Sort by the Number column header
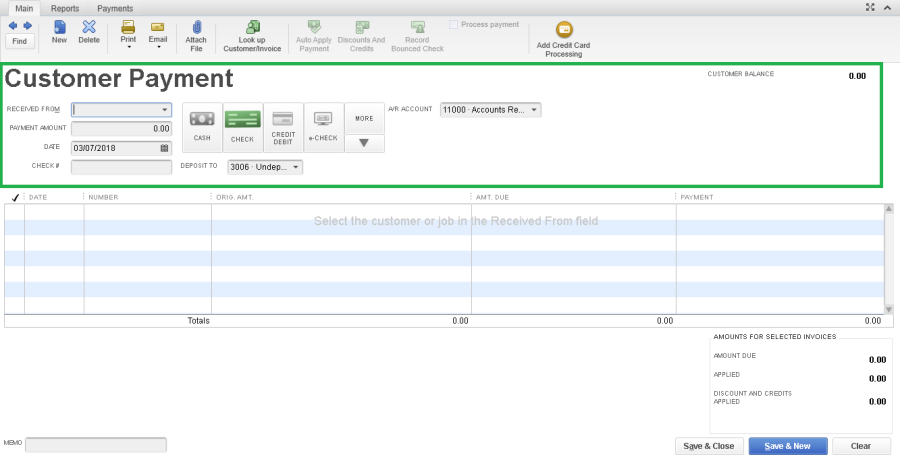Image resolution: width=900 pixels, height=455 pixels. point(103,197)
